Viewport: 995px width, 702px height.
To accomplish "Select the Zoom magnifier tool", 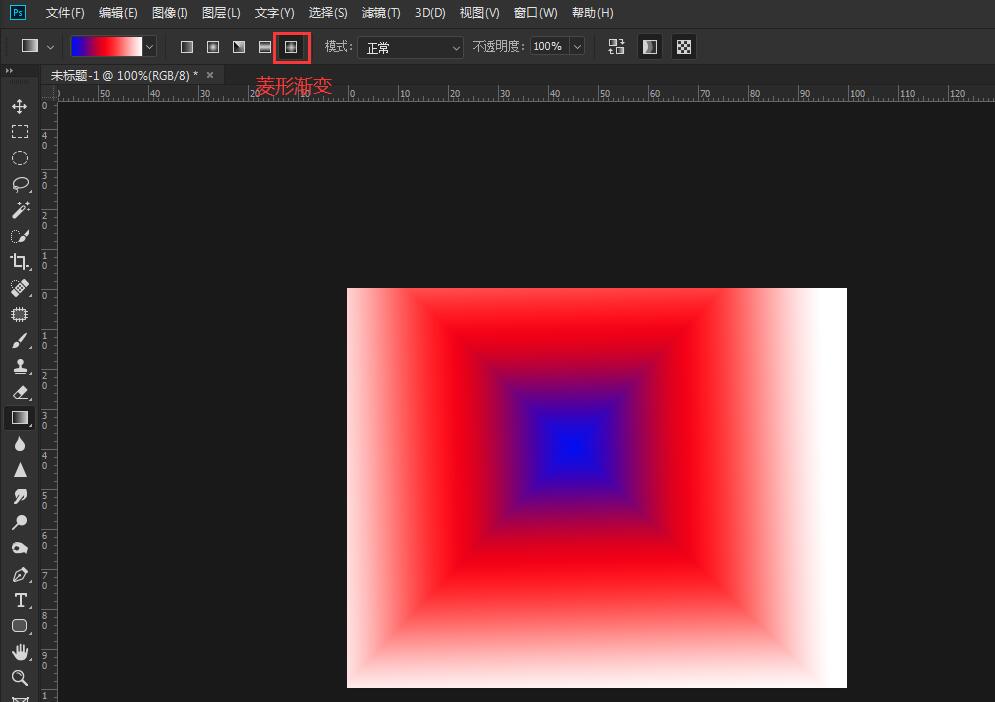I will pyautogui.click(x=20, y=678).
